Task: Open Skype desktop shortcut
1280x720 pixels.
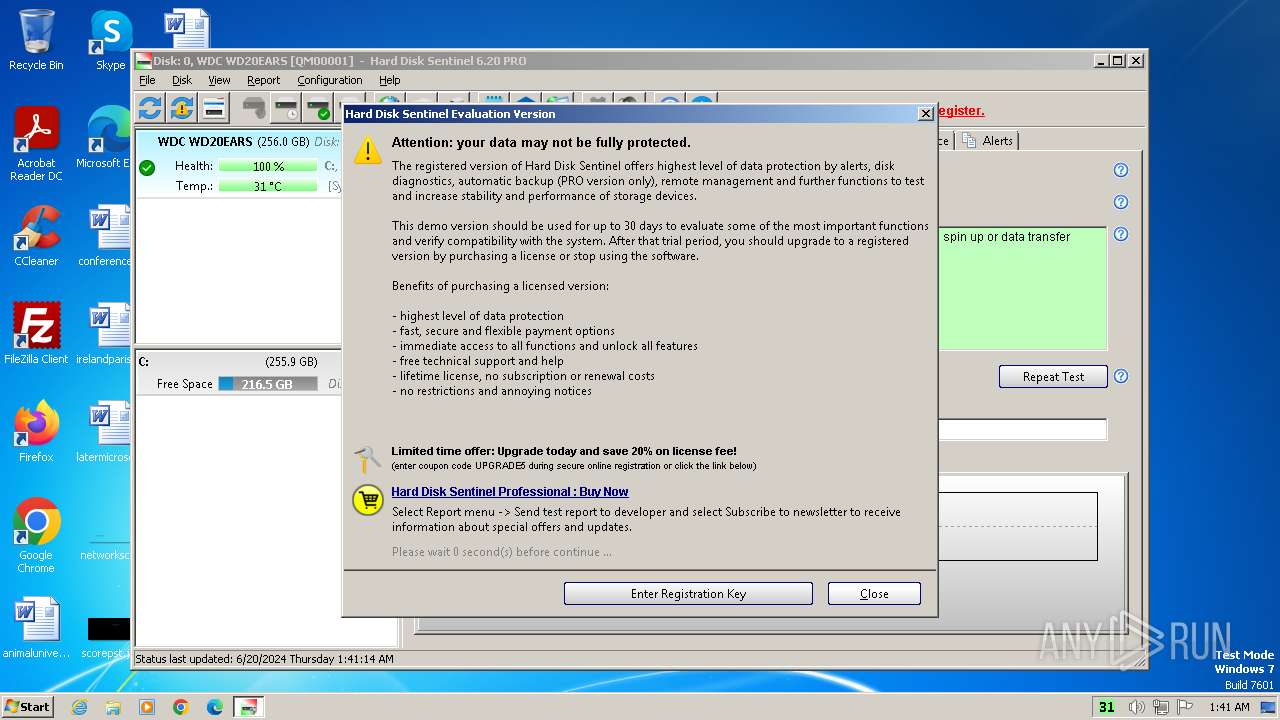Action: coord(110,40)
